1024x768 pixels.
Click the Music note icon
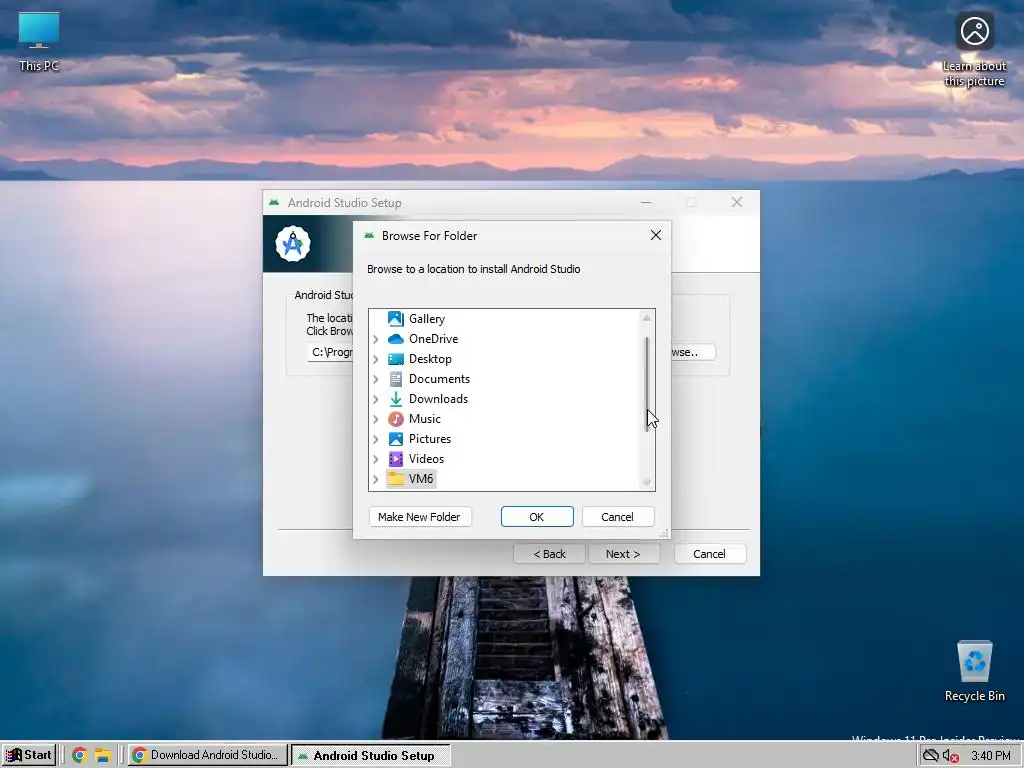pyautogui.click(x=396, y=419)
